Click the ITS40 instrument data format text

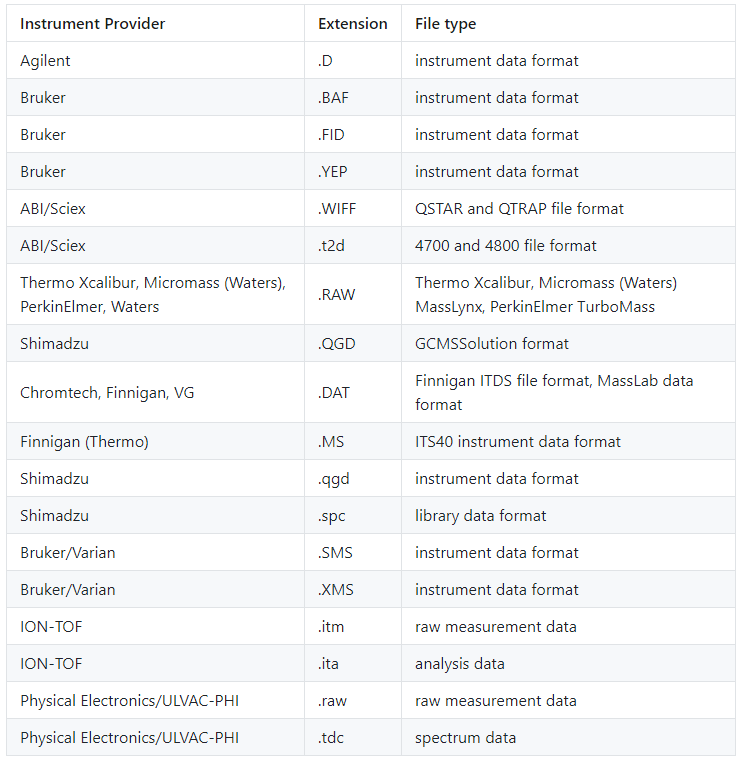pyautogui.click(x=517, y=441)
